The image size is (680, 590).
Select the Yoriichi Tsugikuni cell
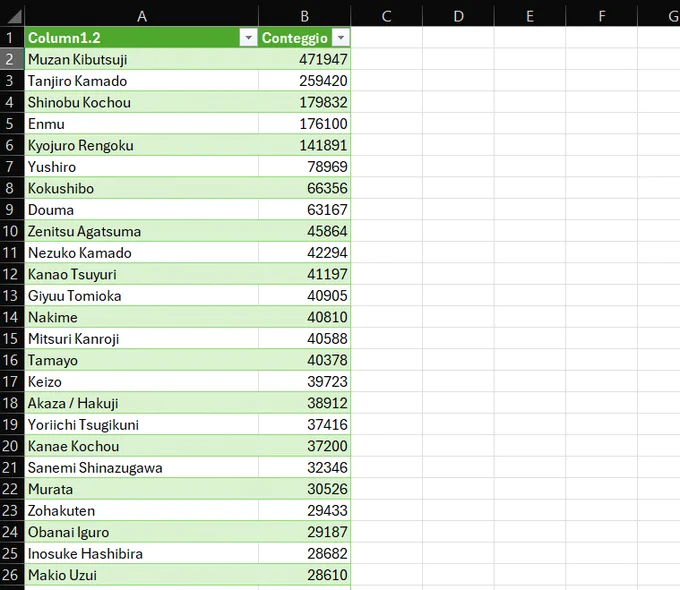pyautogui.click(x=141, y=424)
